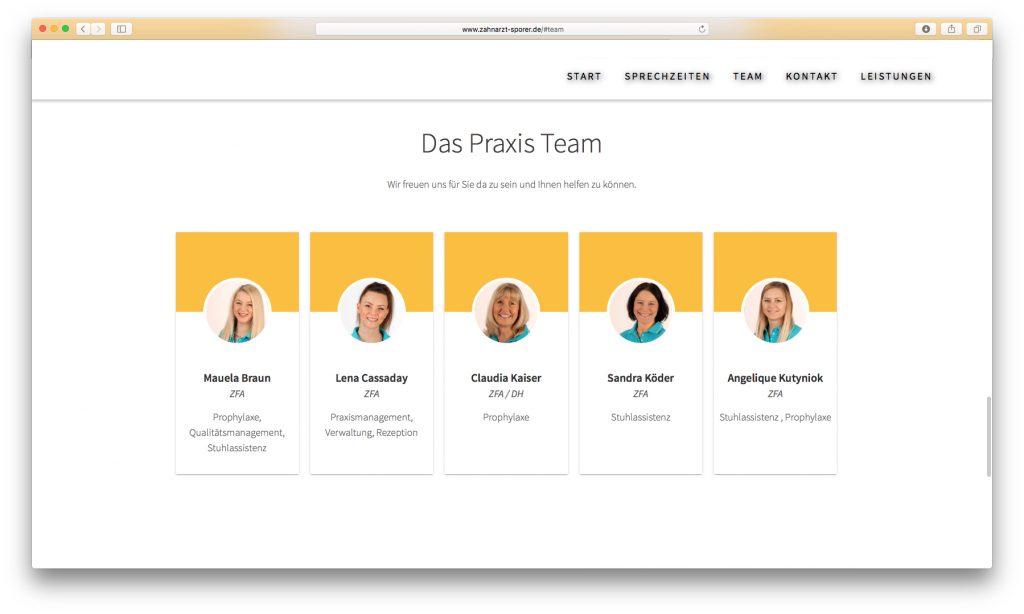Open the KONTAKT navigation link
The image size is (1024, 614).
coord(811,76)
